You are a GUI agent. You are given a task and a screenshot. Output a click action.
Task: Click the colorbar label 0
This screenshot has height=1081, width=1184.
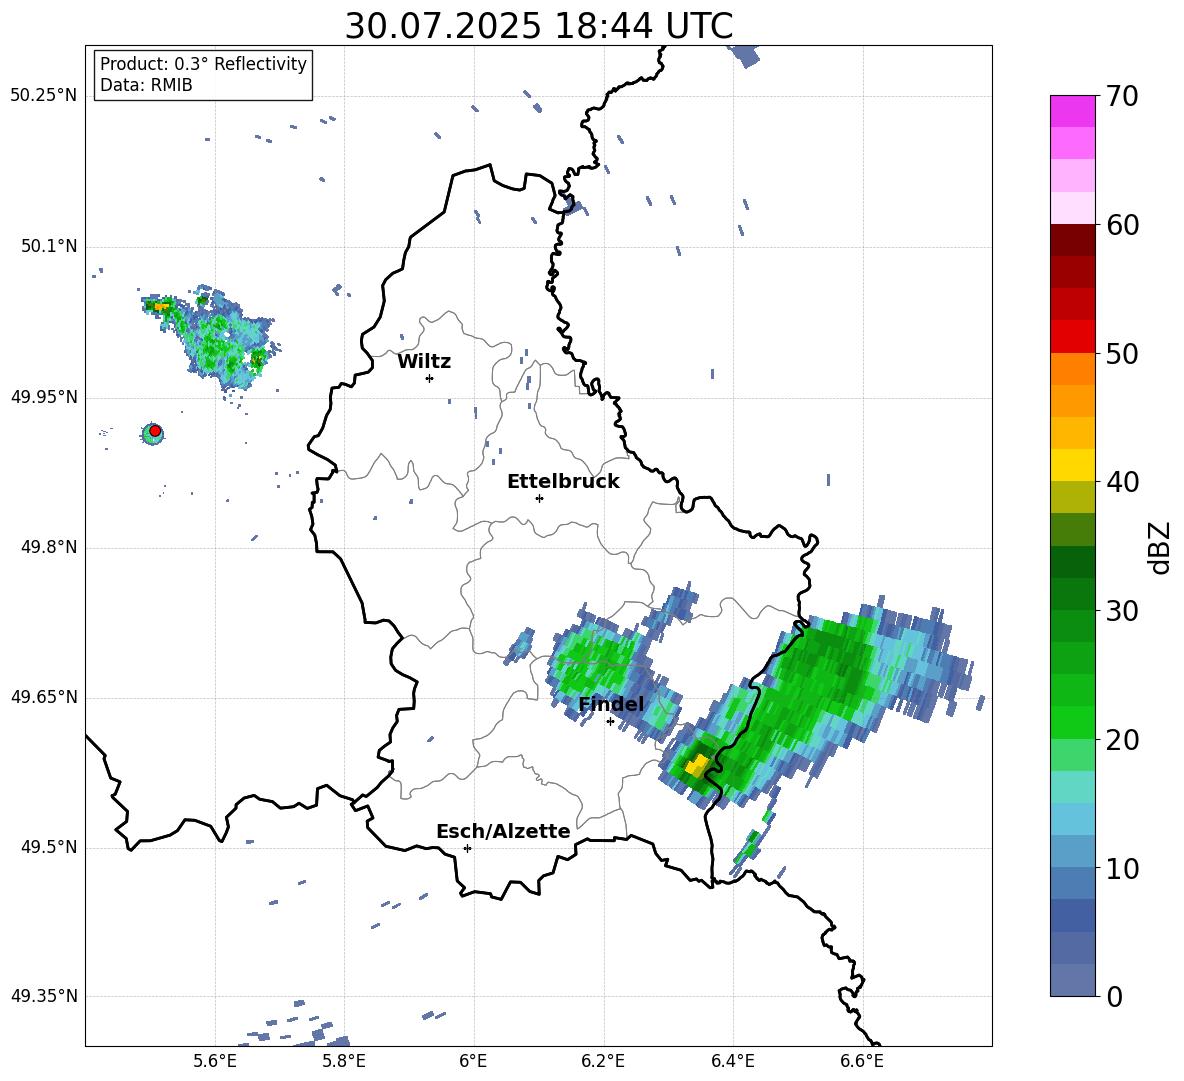pos(1114,996)
